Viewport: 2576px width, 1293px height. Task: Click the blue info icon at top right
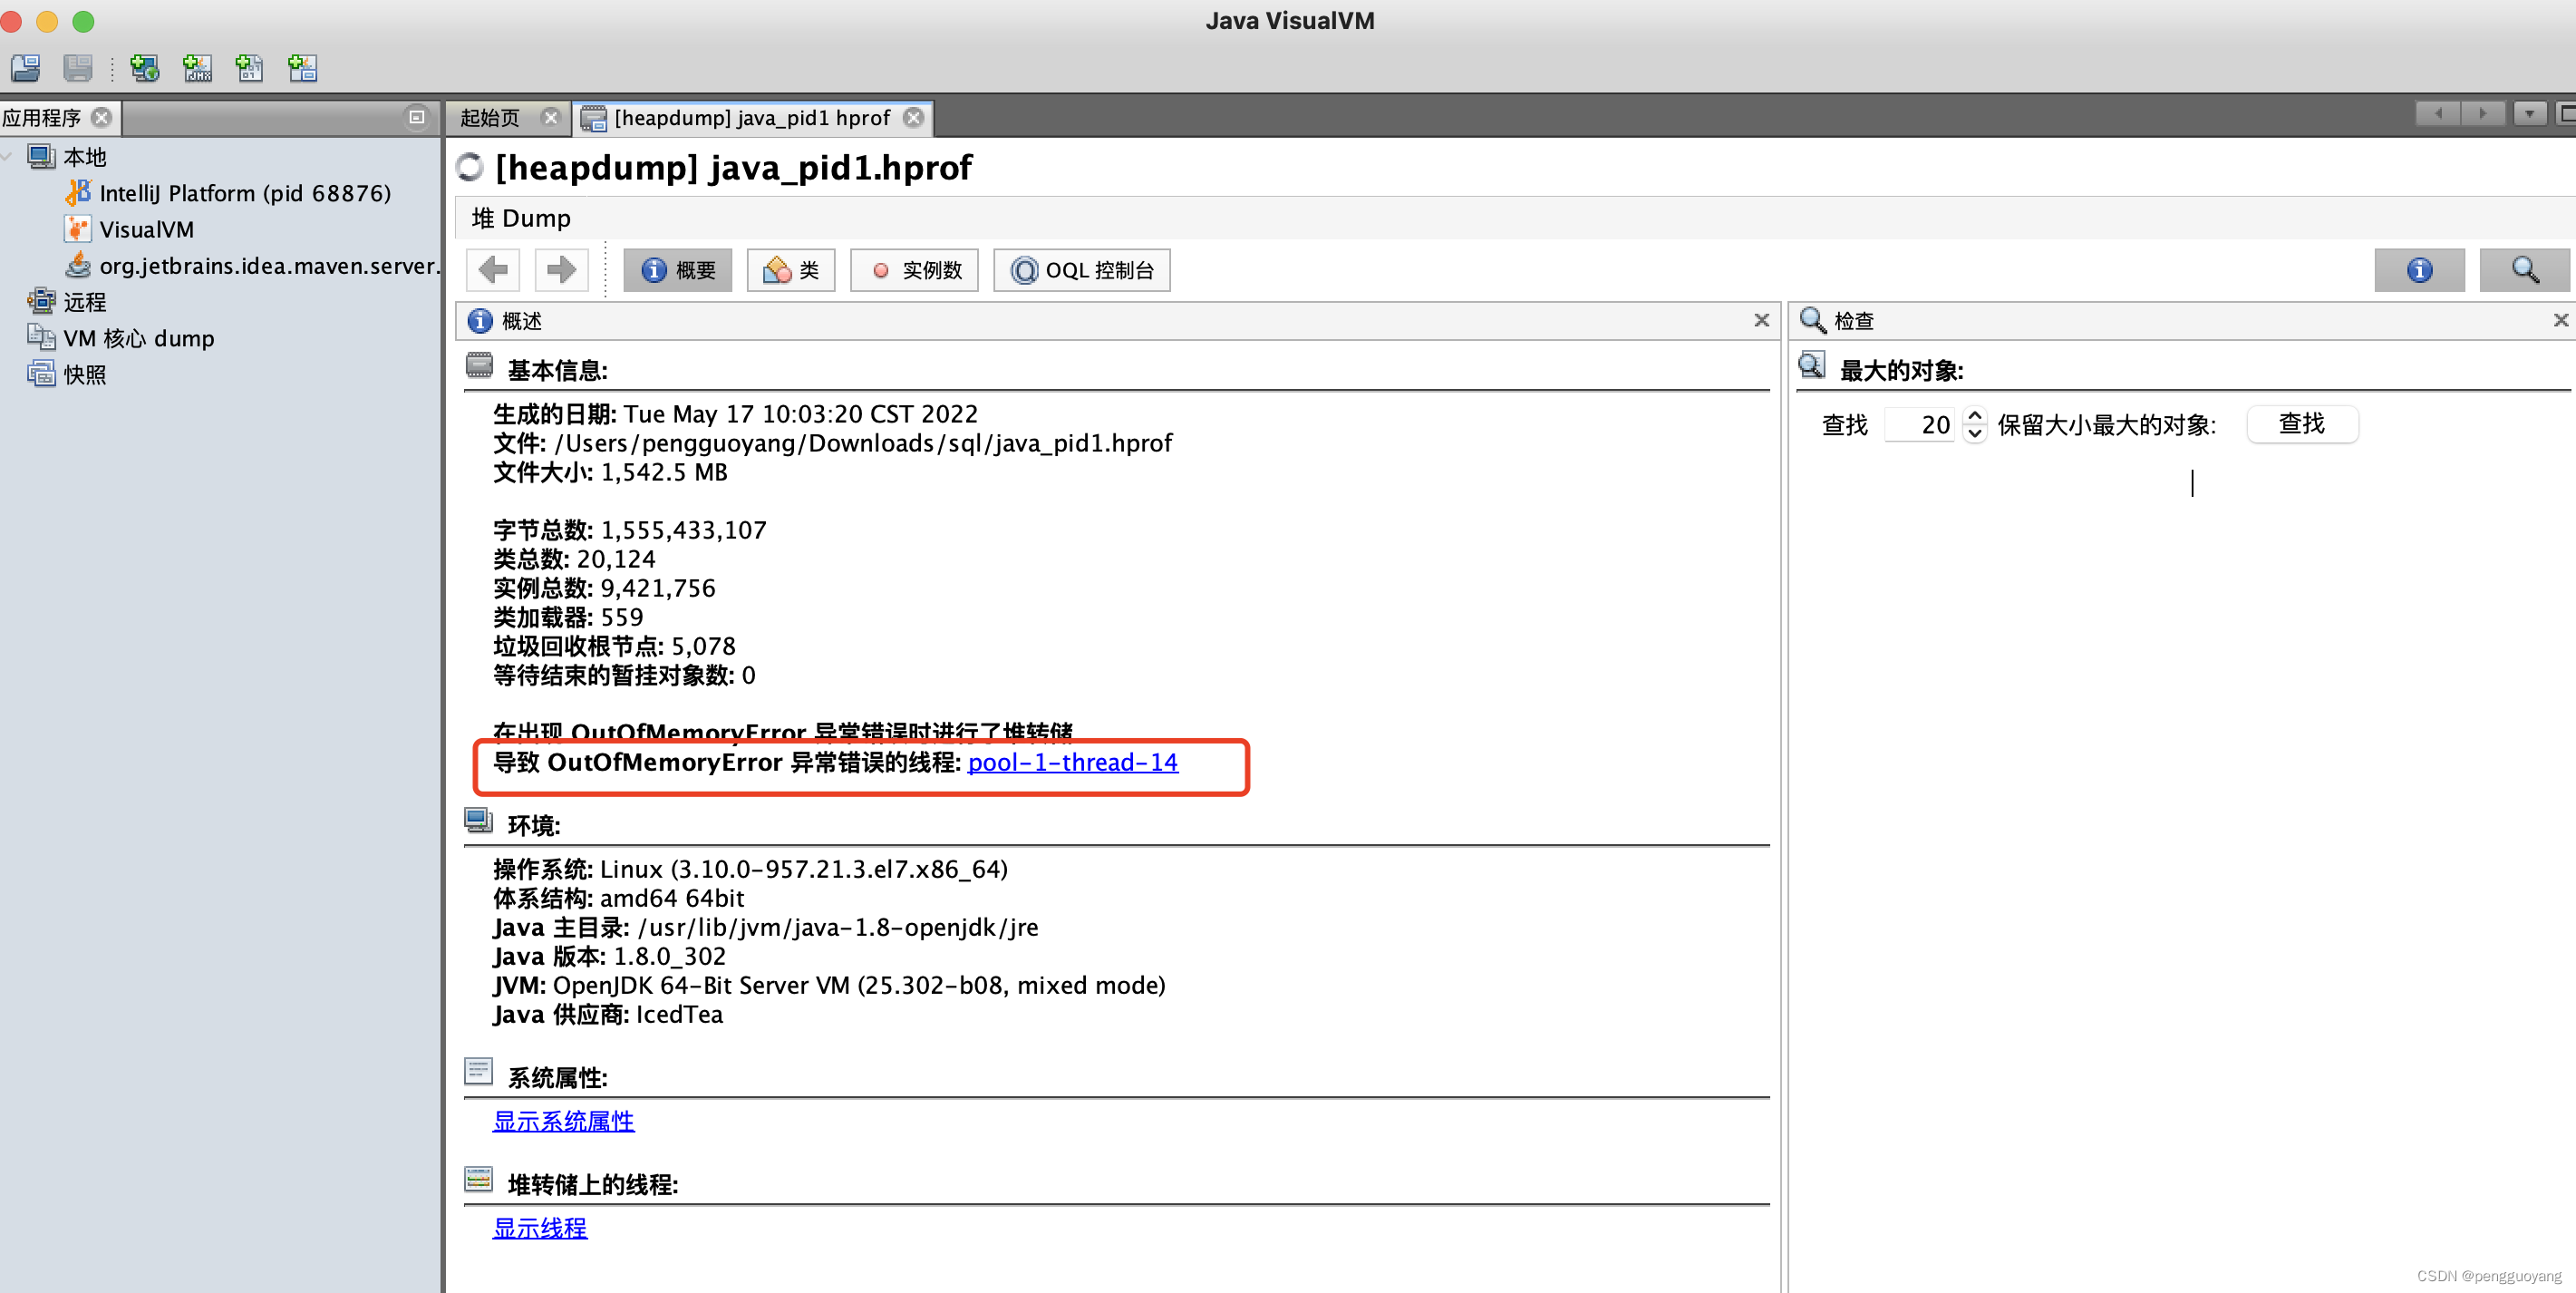[x=2419, y=270]
